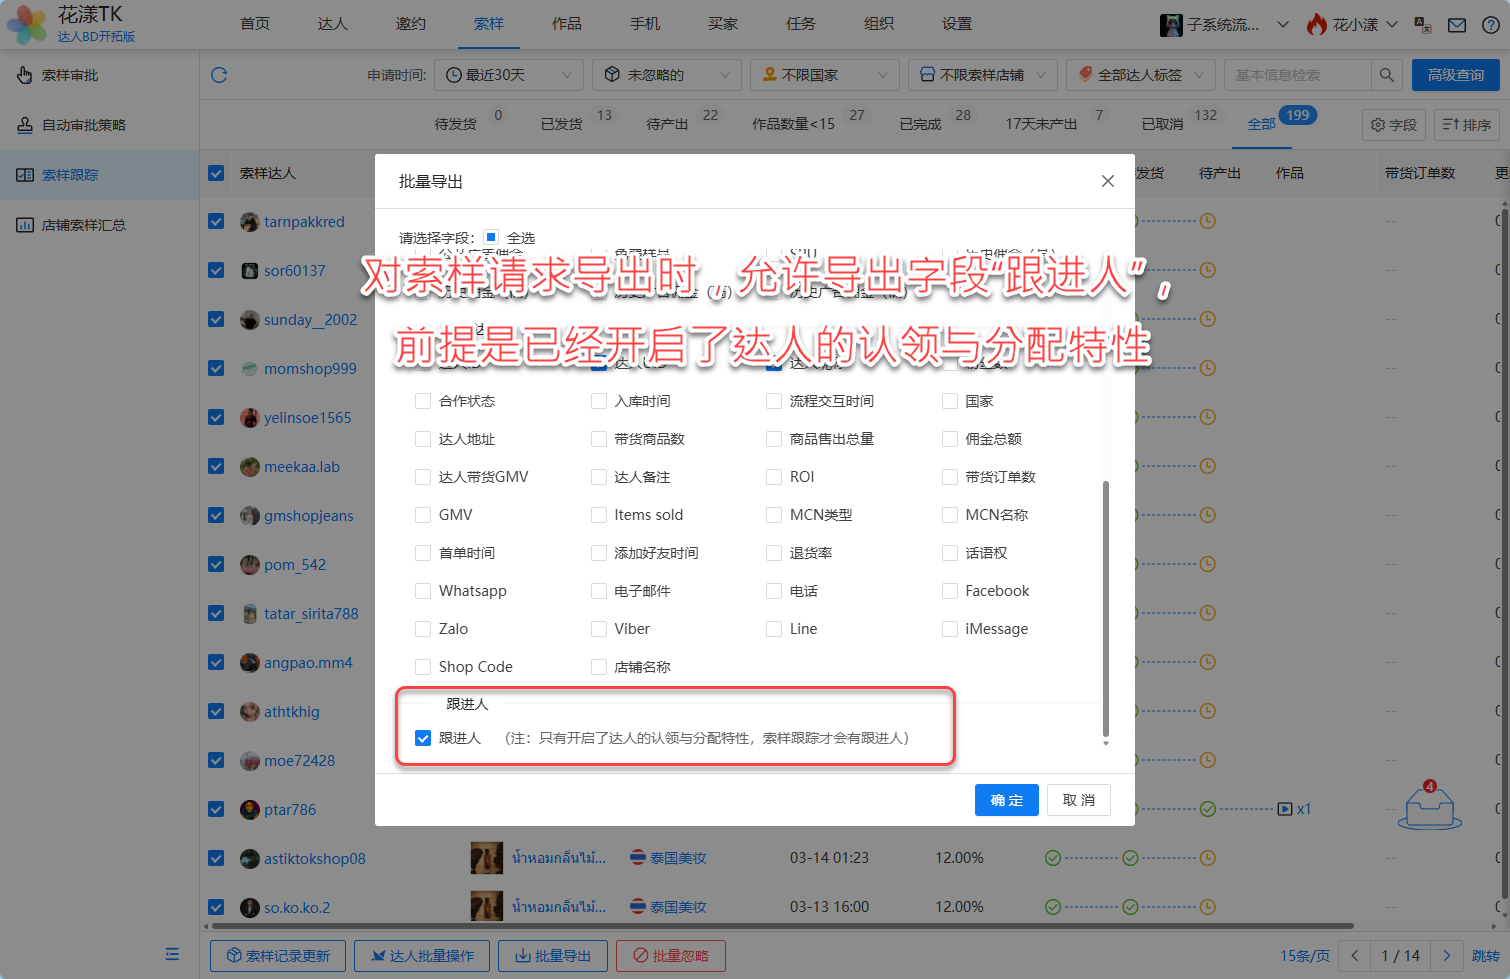Viewport: 1510px width, 979px height.
Task: Select the 已完成 status tab
Action: pyautogui.click(x=920, y=124)
